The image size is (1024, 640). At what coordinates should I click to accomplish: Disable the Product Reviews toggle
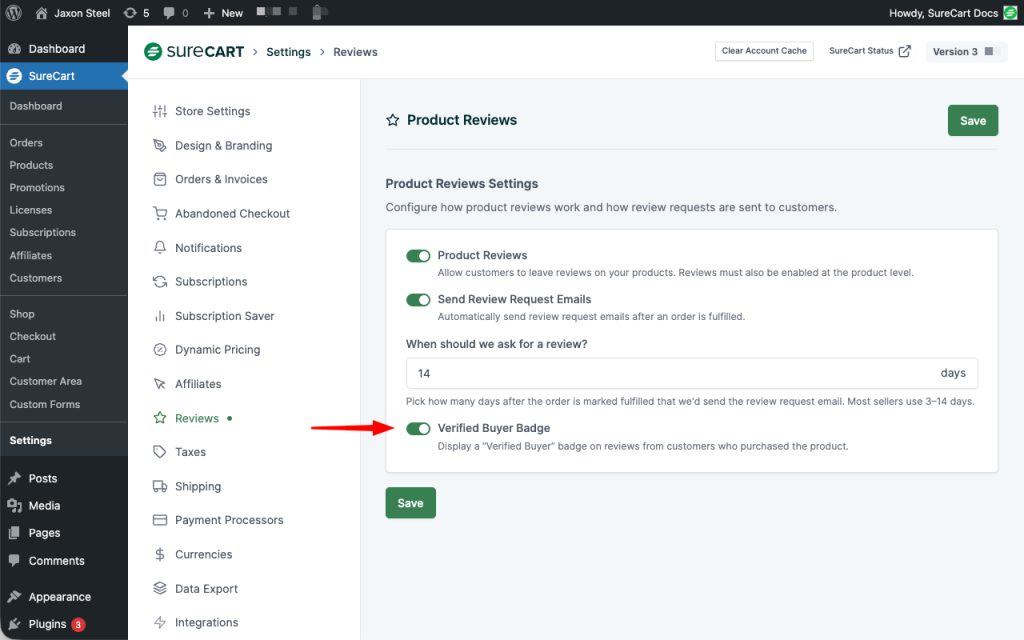click(418, 256)
